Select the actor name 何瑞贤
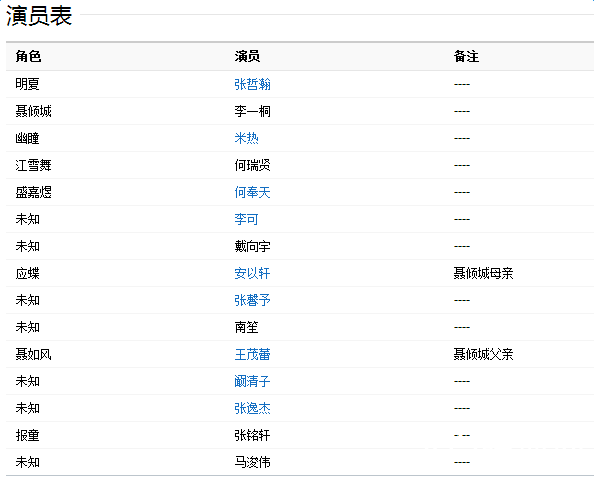Image resolution: width=594 pixels, height=484 pixels. tap(252, 165)
